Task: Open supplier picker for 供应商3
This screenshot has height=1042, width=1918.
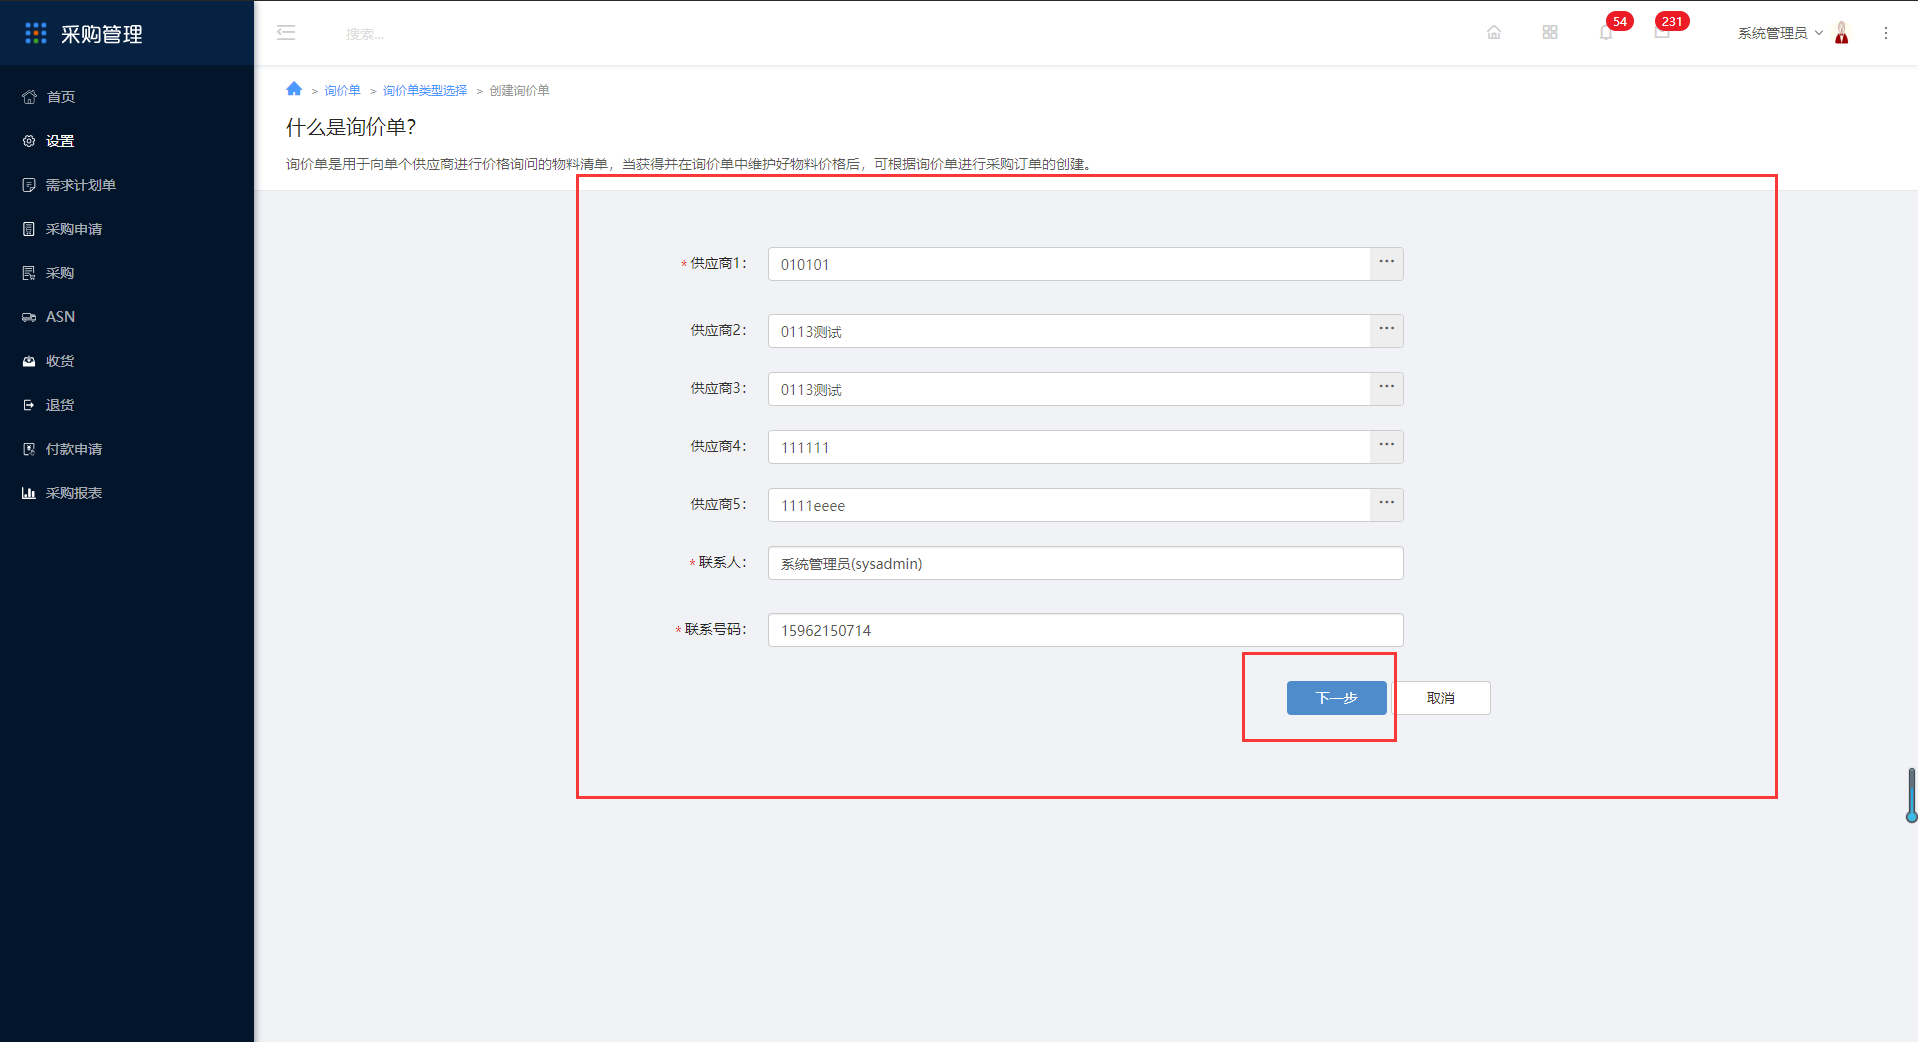Action: click(x=1387, y=389)
